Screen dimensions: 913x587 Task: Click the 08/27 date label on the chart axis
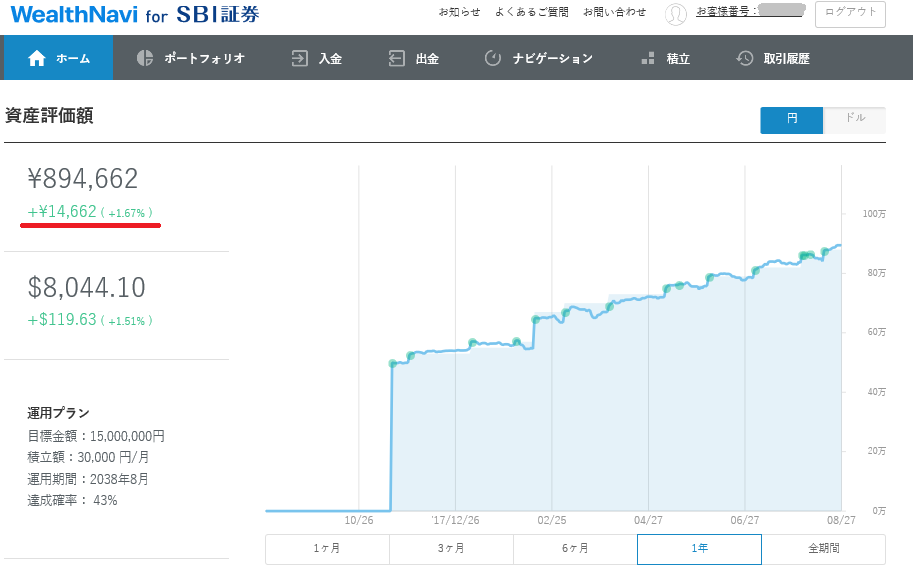[x=841, y=520]
